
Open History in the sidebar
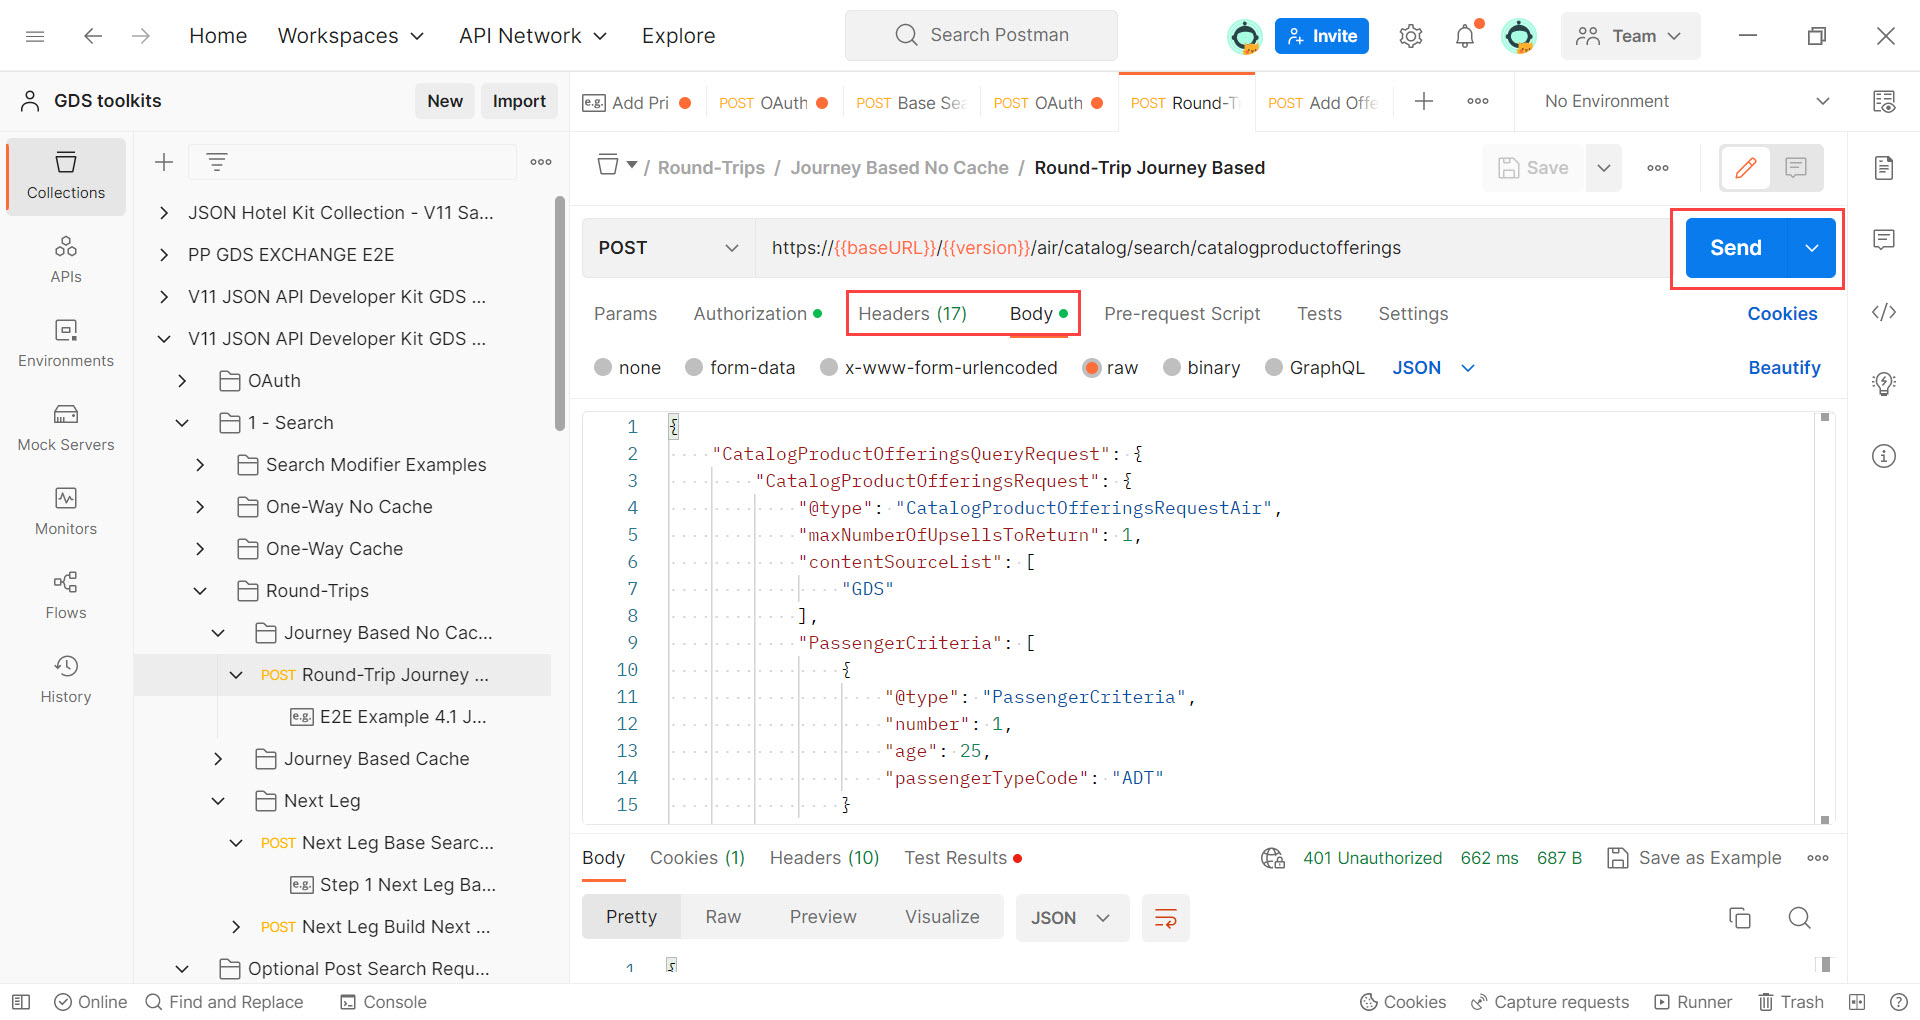click(66, 679)
